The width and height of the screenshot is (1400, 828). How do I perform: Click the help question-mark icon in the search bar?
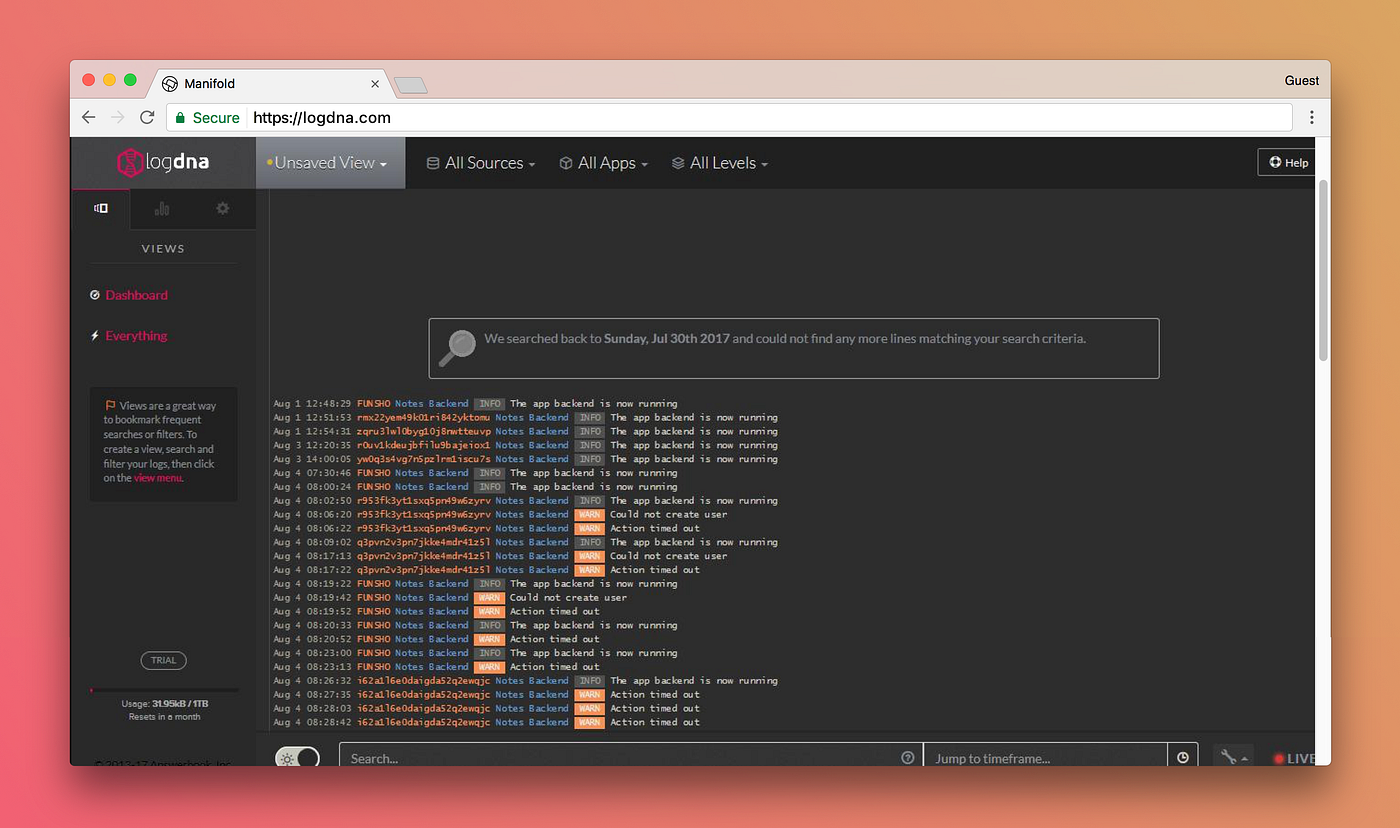[908, 756]
